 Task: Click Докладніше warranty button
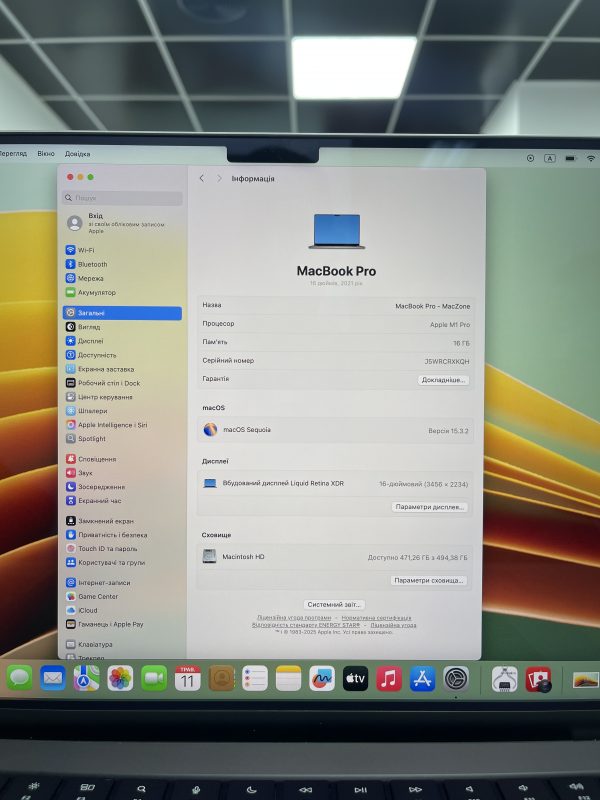pos(443,380)
